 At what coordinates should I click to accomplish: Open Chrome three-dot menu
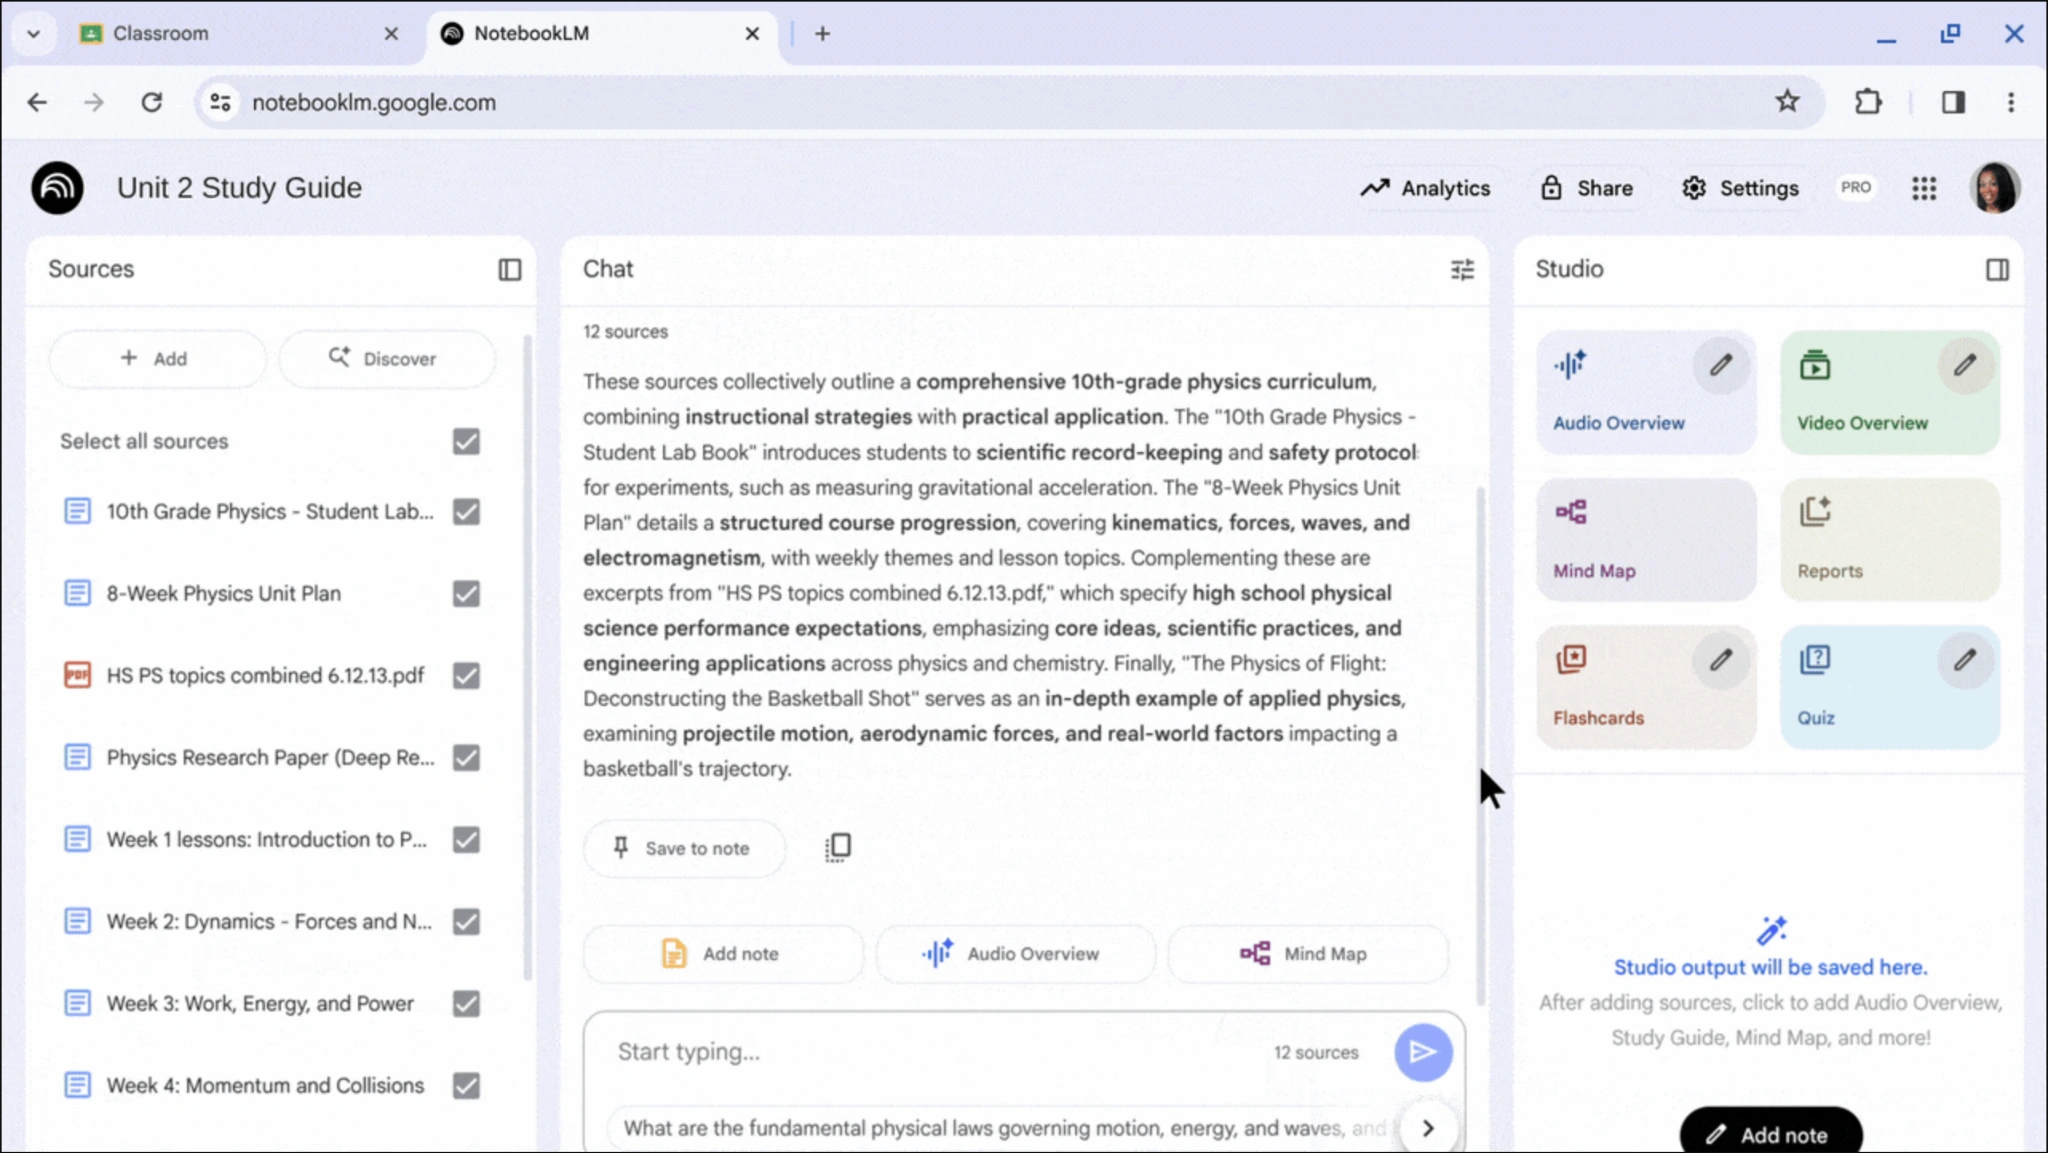(x=2011, y=102)
